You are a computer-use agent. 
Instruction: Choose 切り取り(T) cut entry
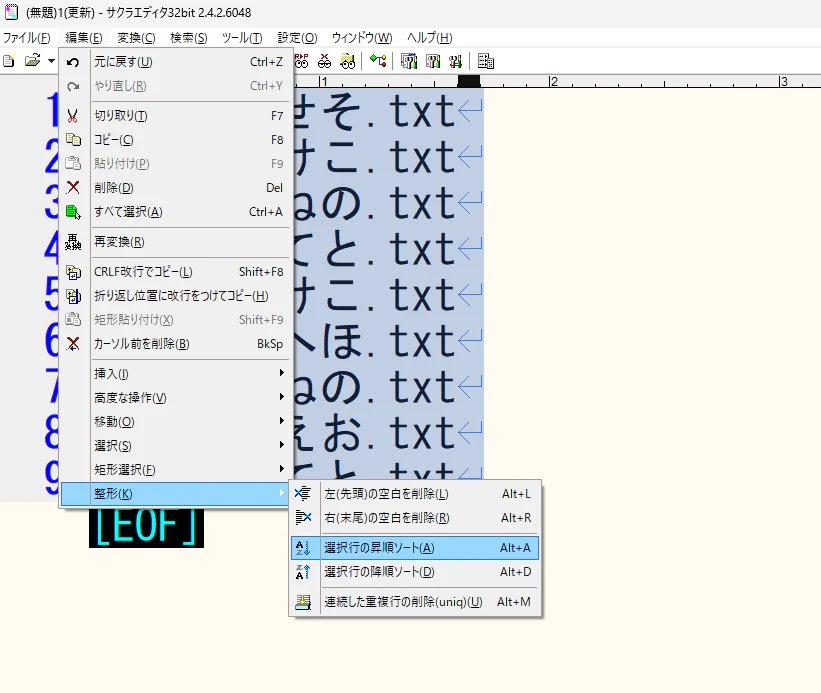(175, 116)
